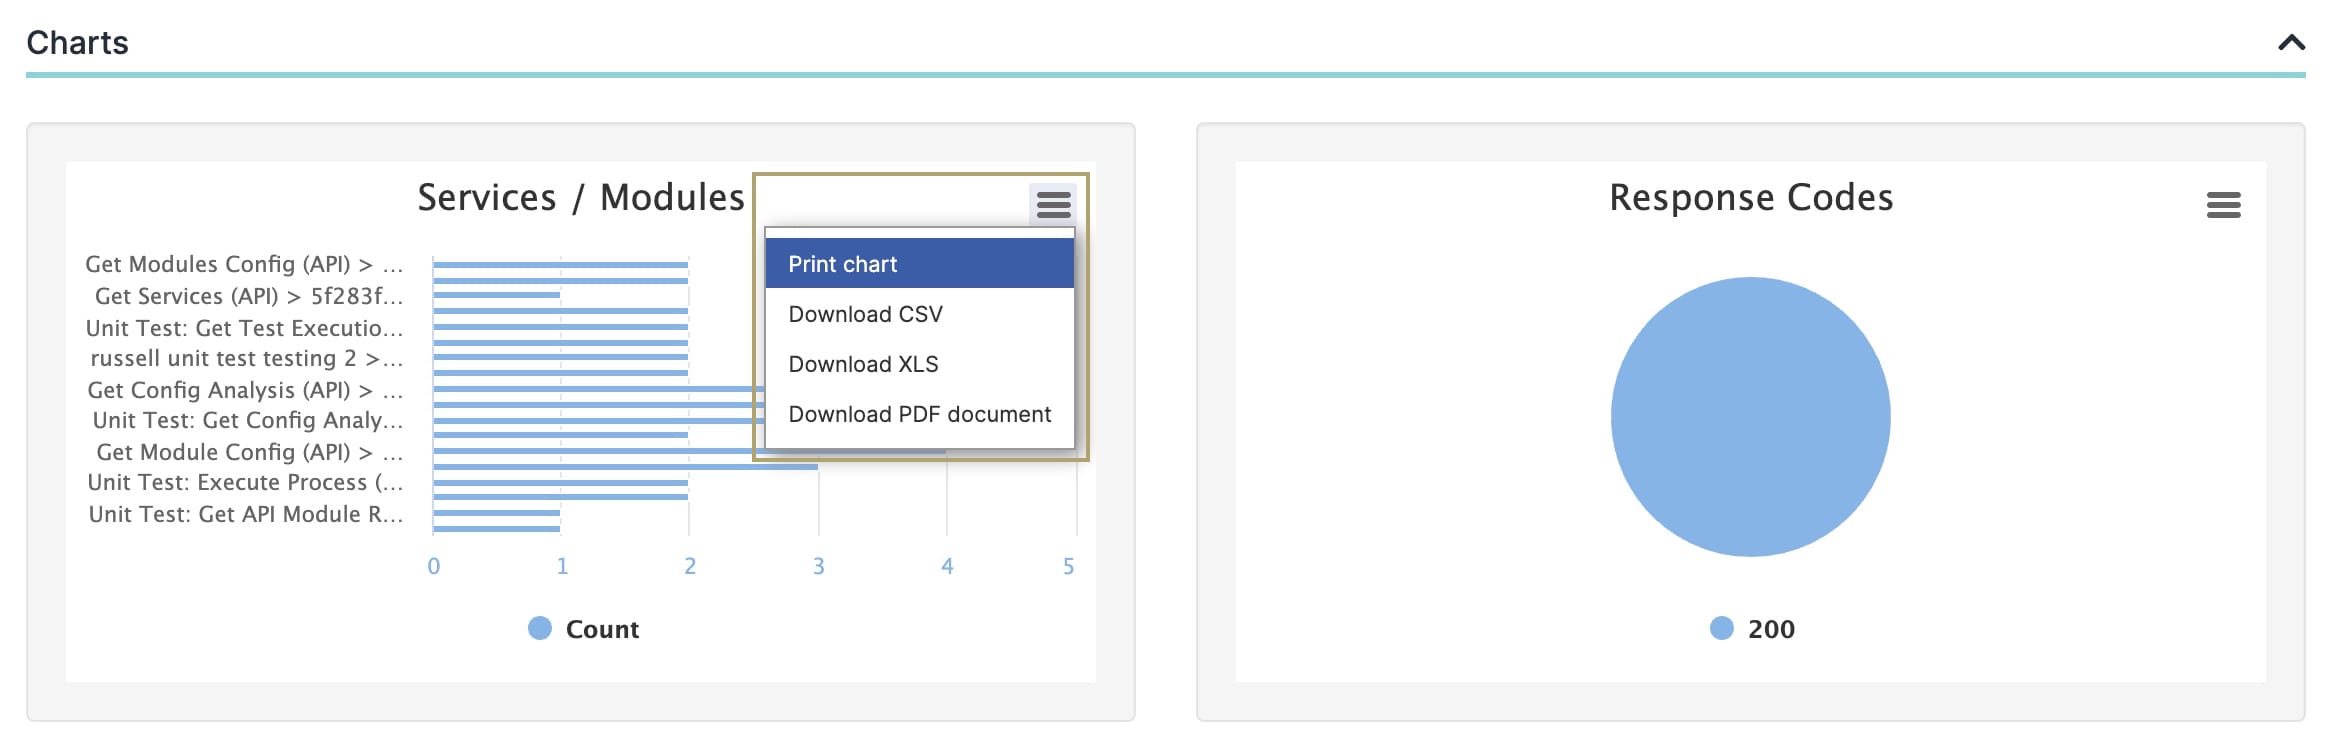This screenshot has height=748, width=2334.
Task: Click the Unit Test: Get API Module label
Action: click(x=246, y=515)
